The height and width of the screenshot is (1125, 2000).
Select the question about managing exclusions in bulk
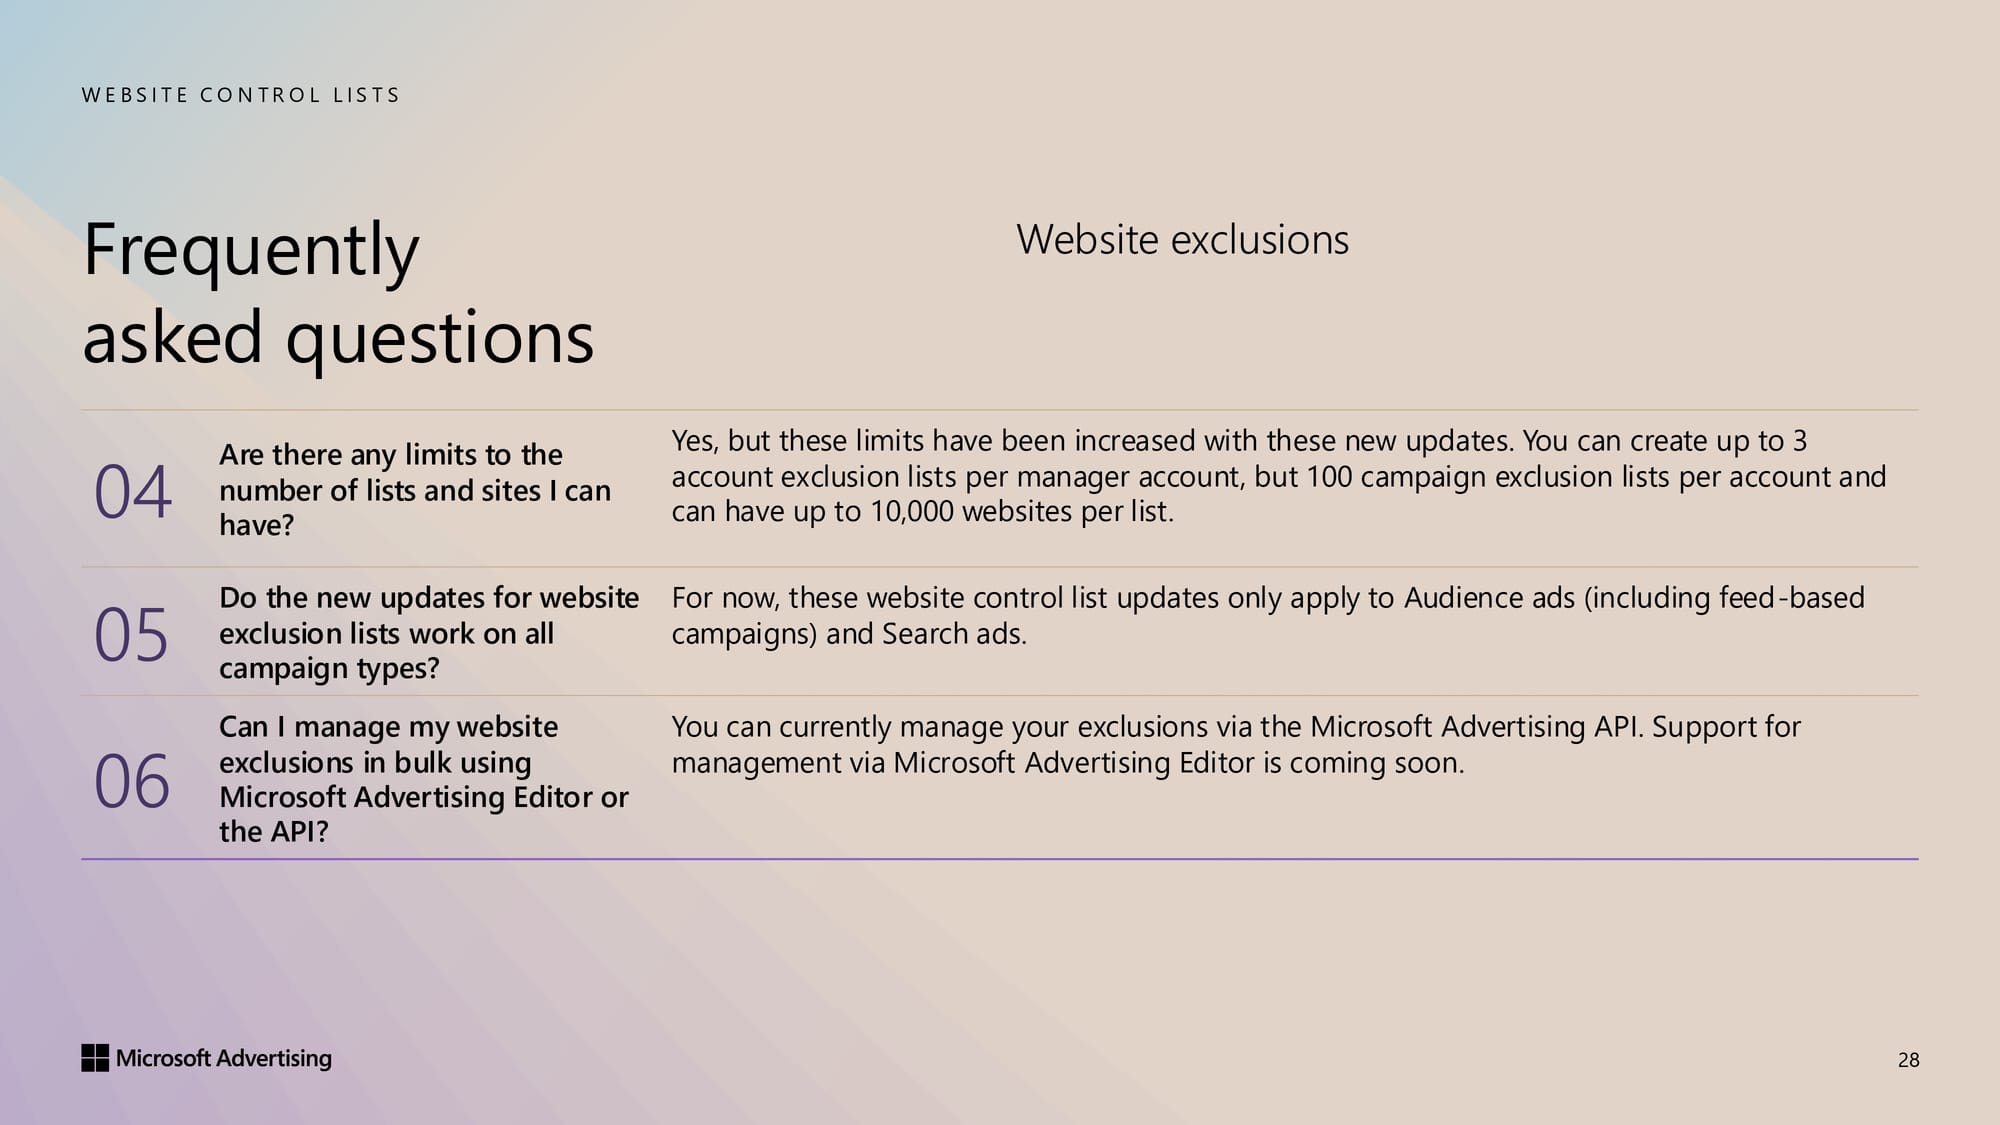tap(423, 779)
